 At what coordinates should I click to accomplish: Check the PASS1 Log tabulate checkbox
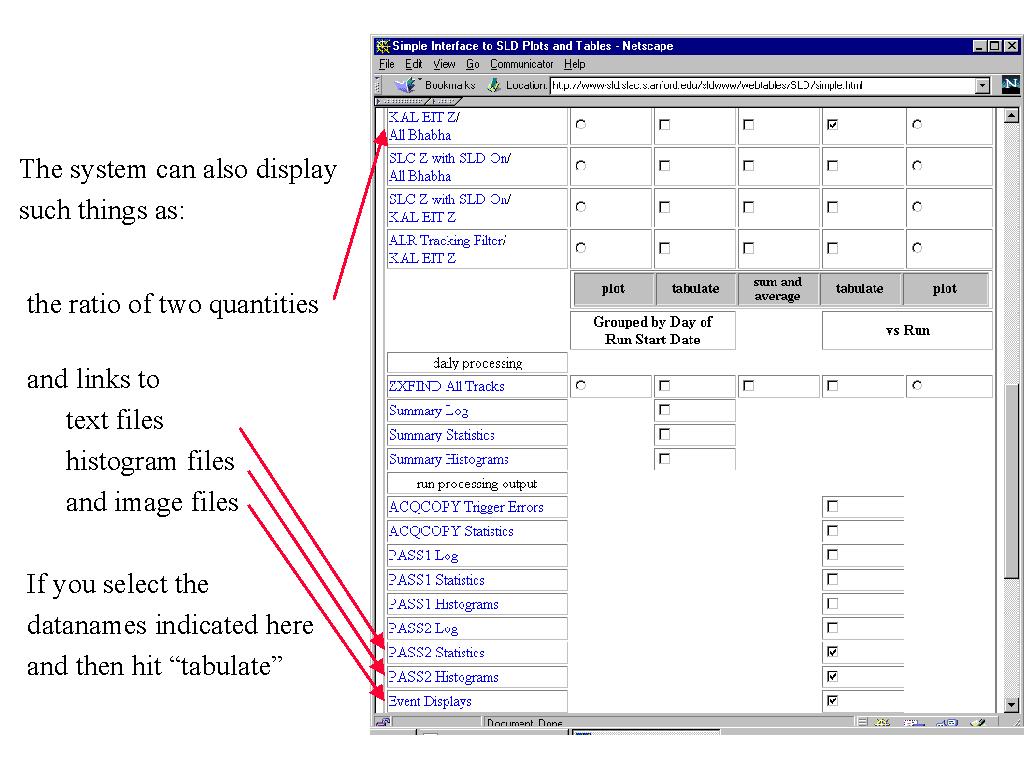tap(832, 555)
